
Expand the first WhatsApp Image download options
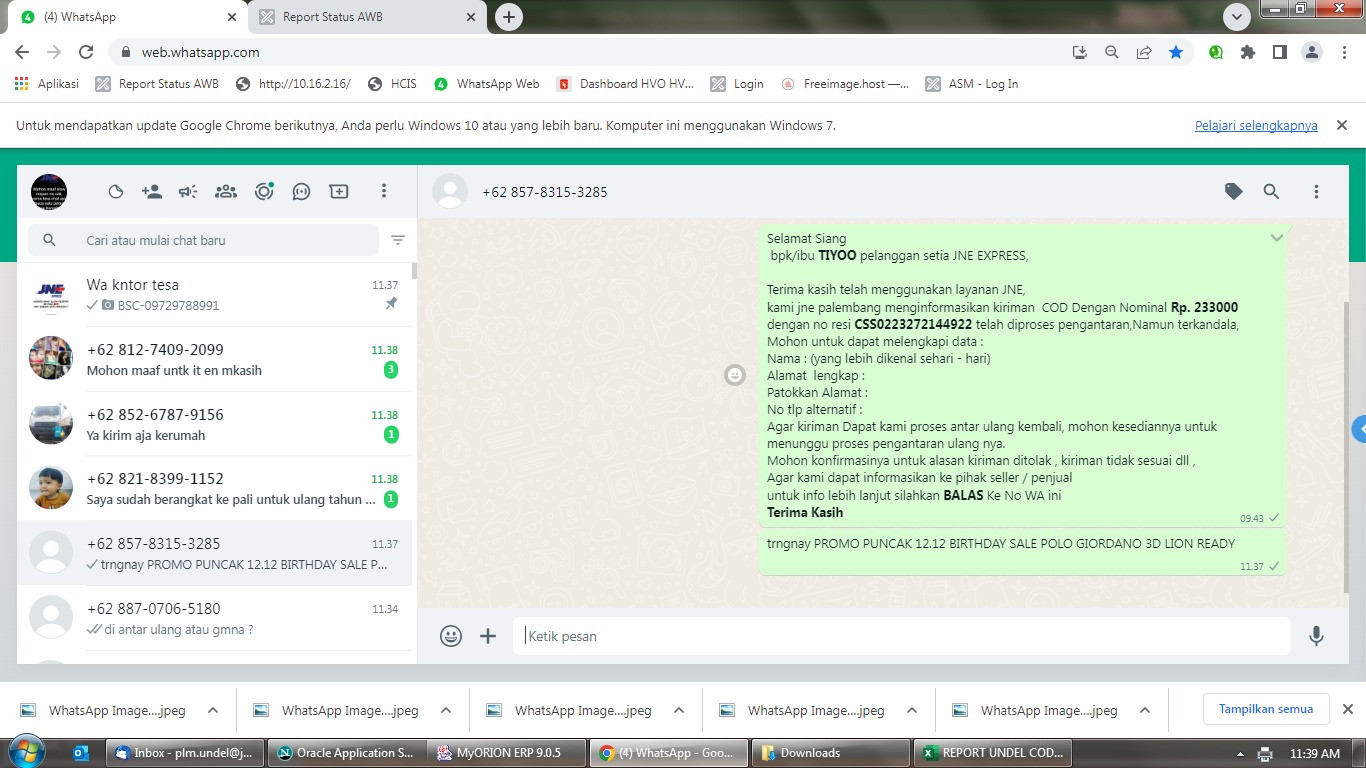(213, 710)
